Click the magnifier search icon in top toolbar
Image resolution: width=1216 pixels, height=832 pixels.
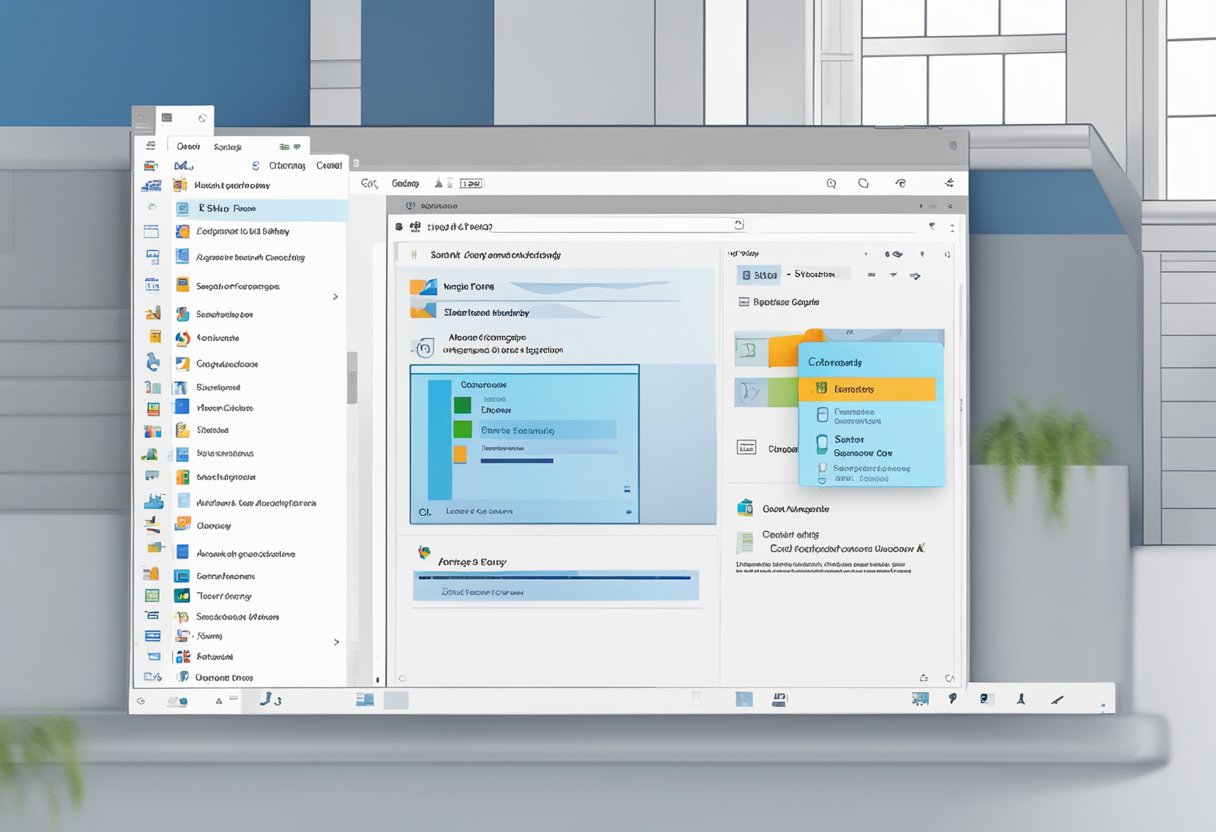[x=830, y=184]
